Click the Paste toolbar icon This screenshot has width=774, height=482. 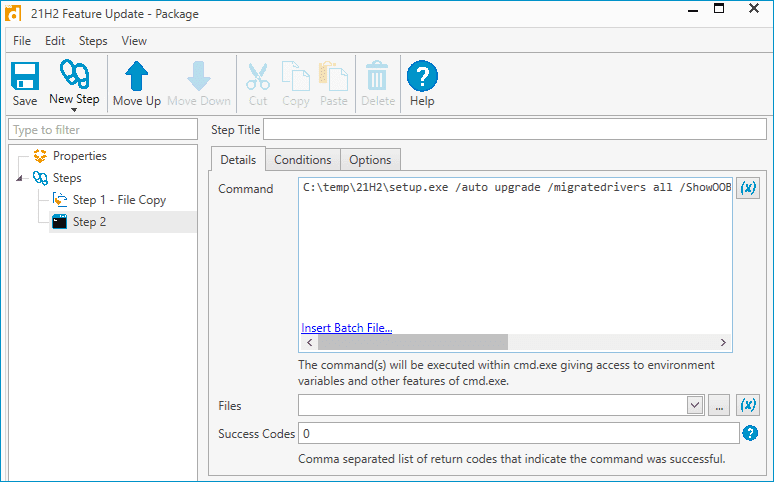334,77
